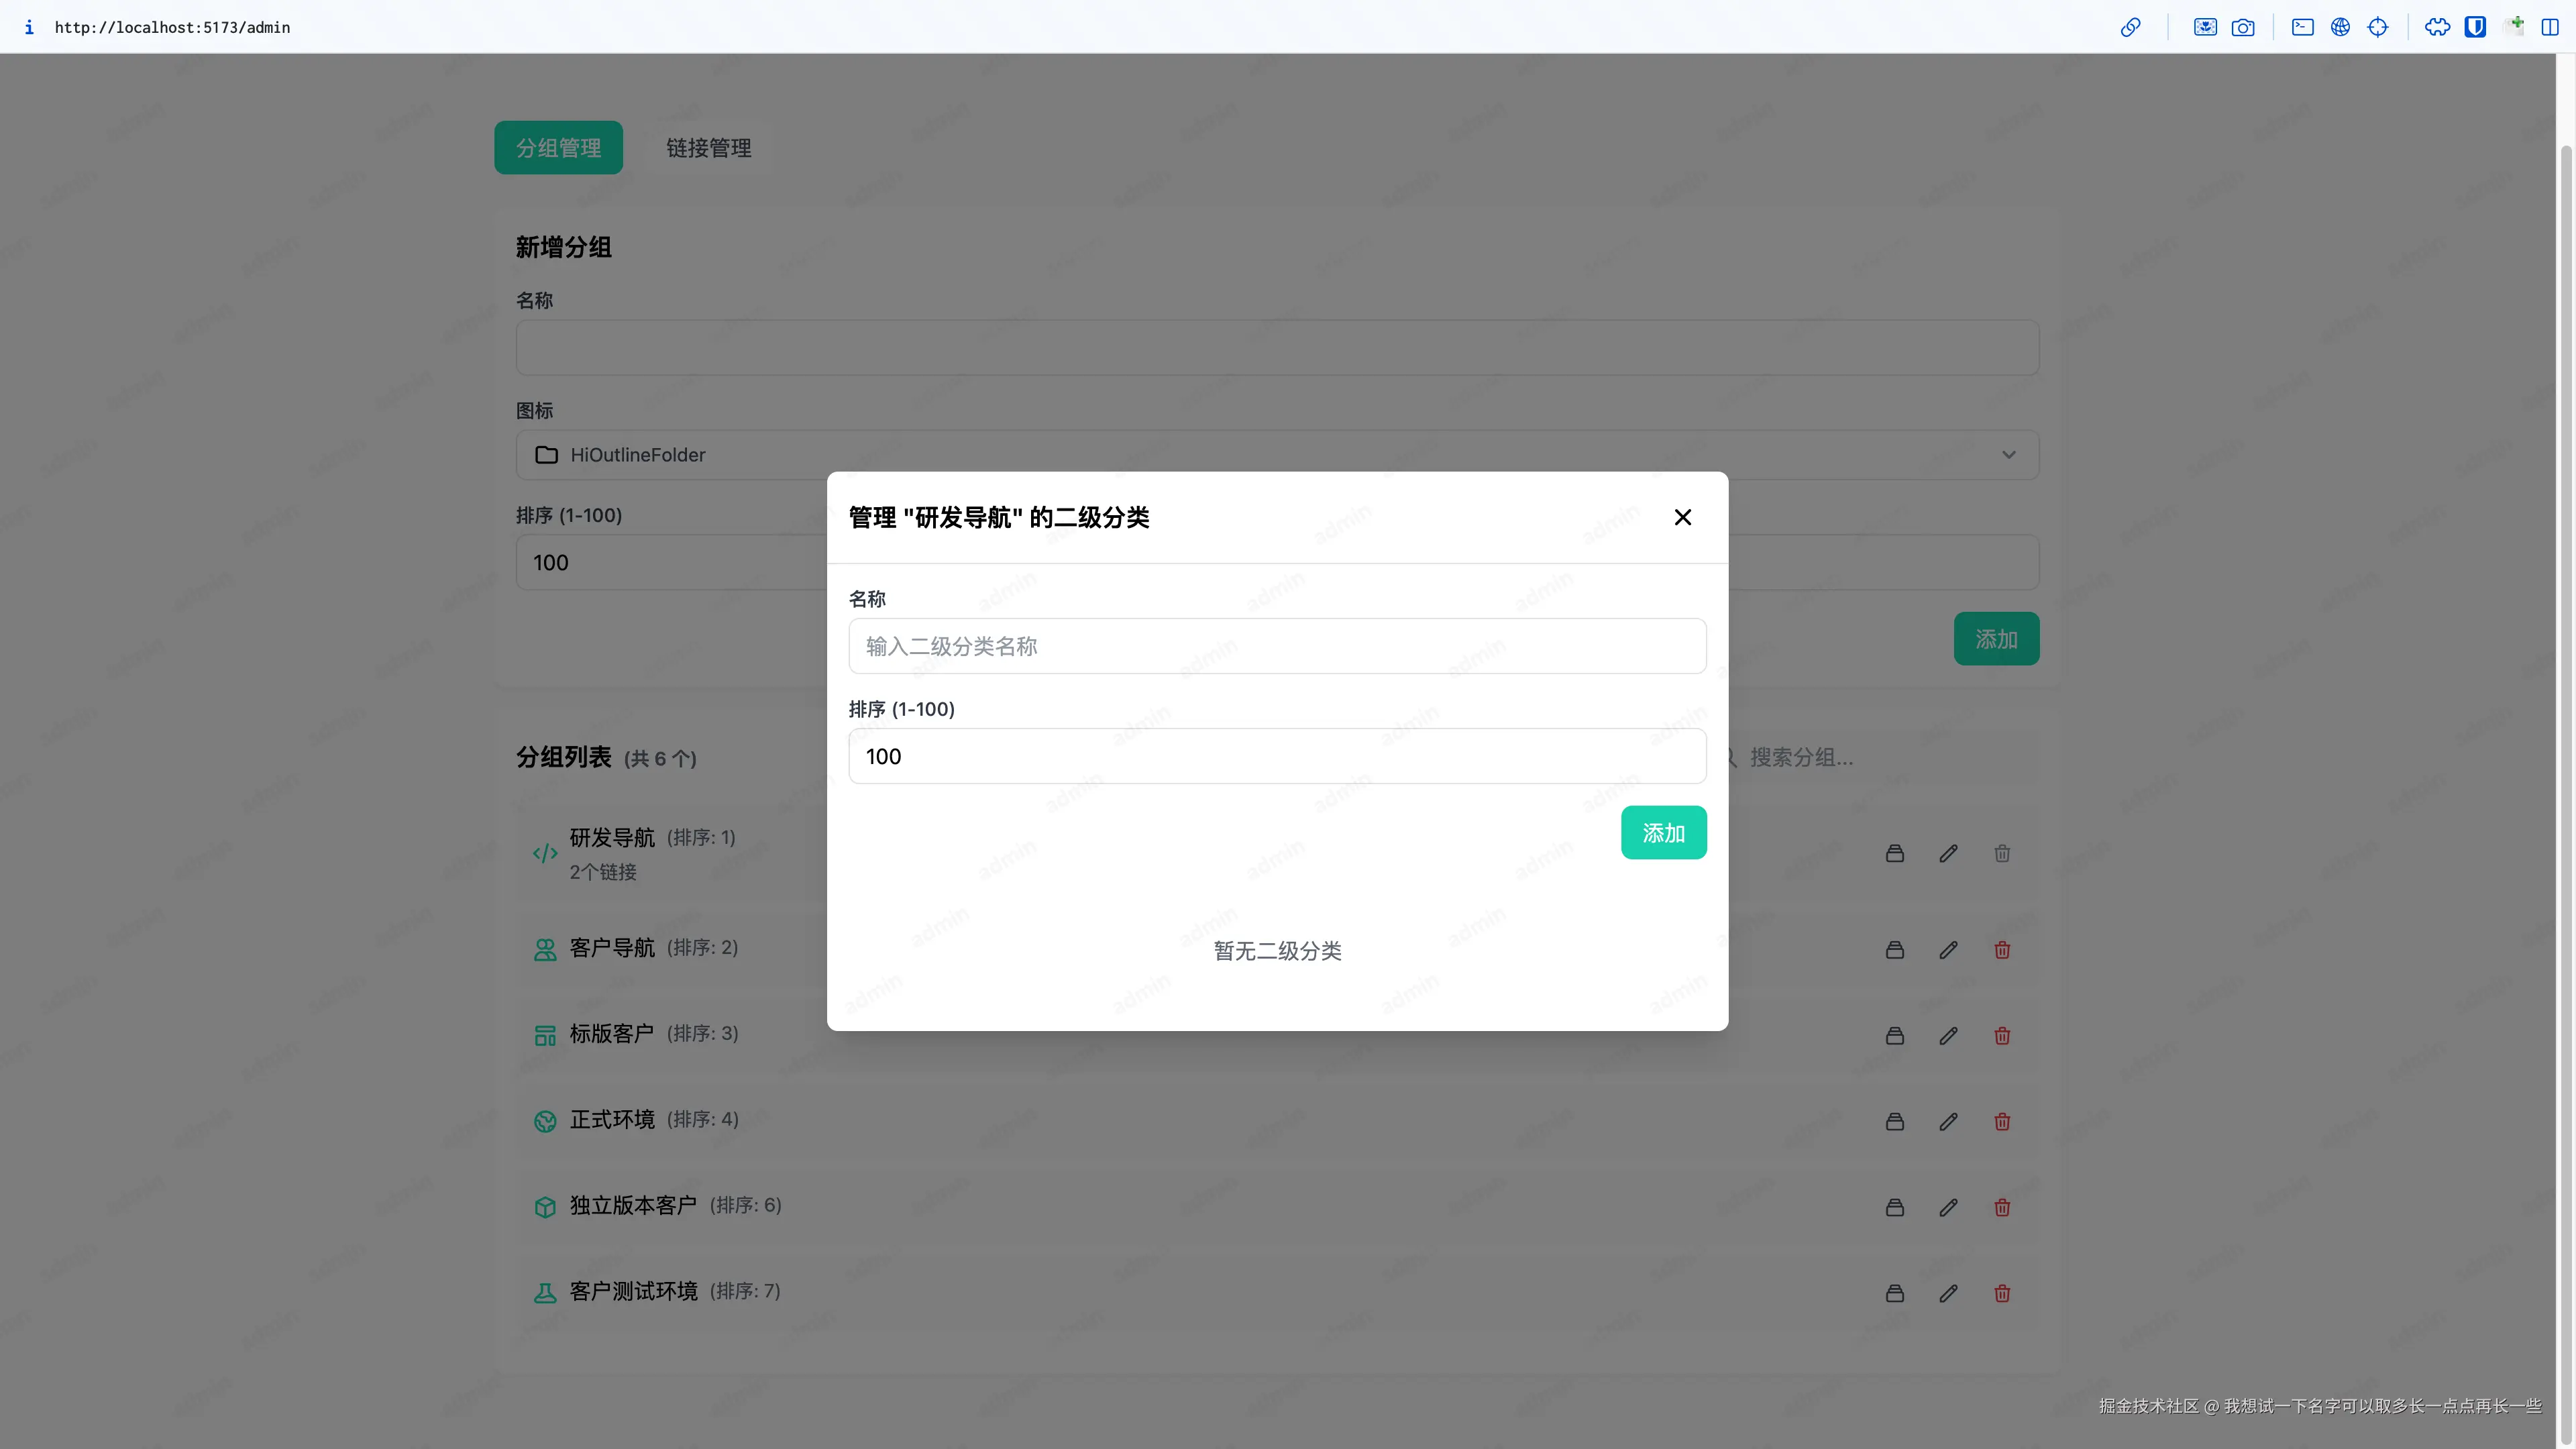Click the dialog's 排序 (1-100) field
Viewport: 2576px width, 1449px height.
tap(1276, 756)
